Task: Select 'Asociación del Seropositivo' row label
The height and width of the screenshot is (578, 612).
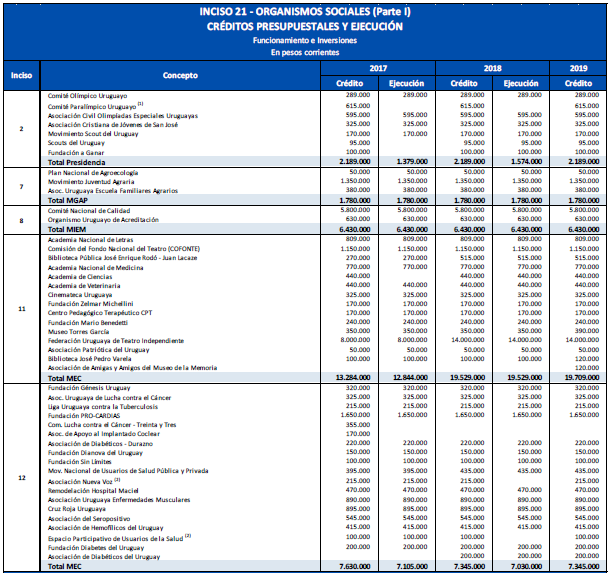Action: point(89,519)
